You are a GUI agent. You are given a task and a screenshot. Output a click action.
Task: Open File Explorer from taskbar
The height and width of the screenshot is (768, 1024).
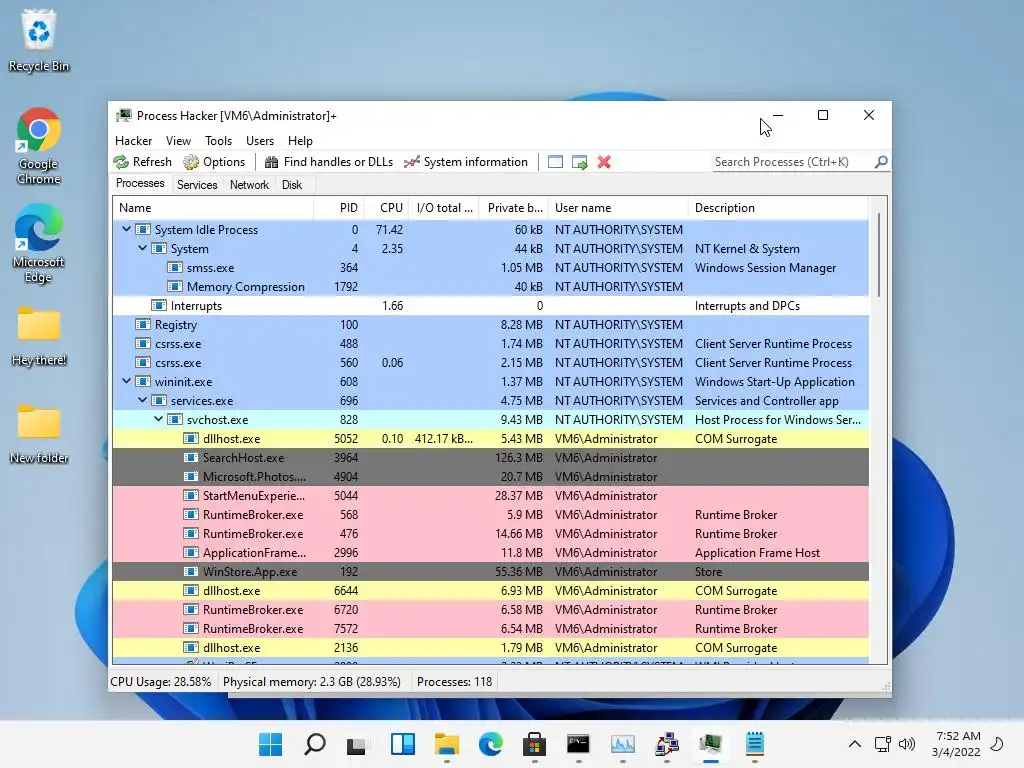point(447,744)
